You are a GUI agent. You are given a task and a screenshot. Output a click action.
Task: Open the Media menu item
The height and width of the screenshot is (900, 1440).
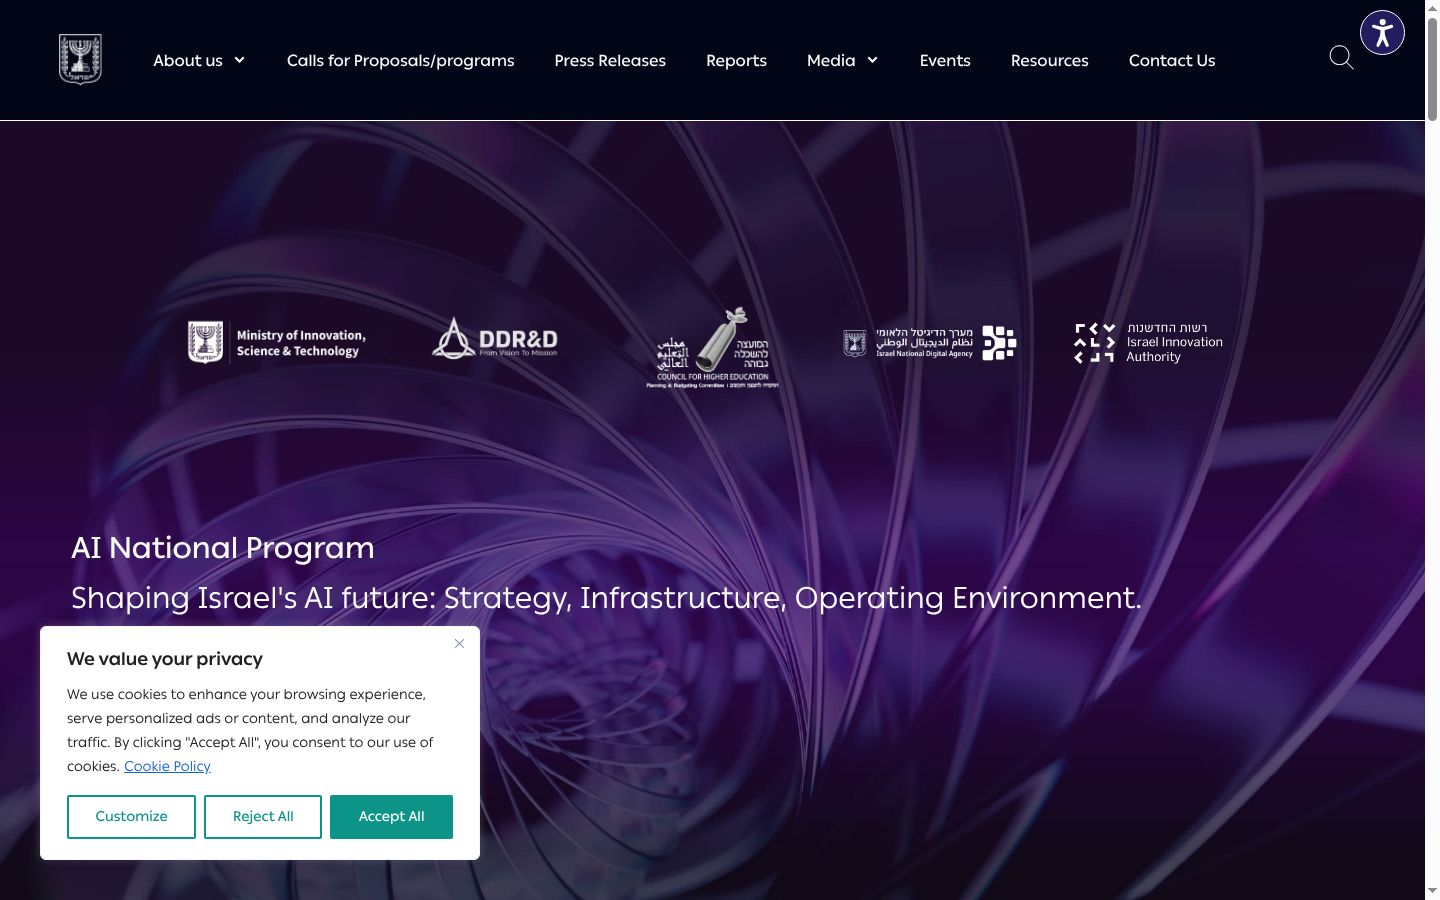pos(831,60)
